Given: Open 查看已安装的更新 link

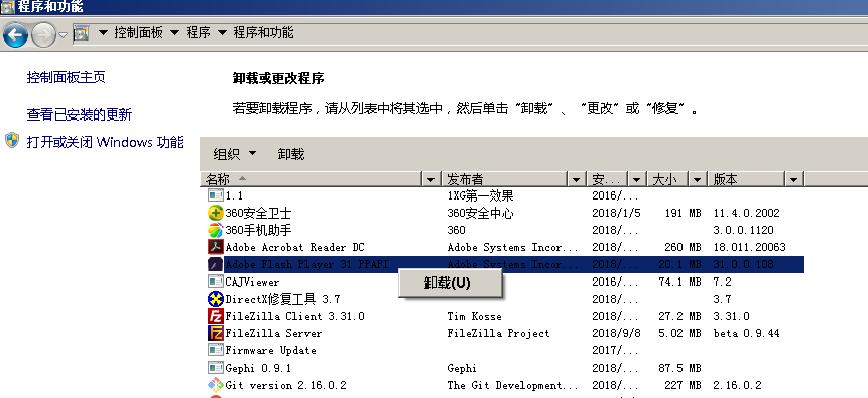Looking at the screenshot, I should coord(79,115).
